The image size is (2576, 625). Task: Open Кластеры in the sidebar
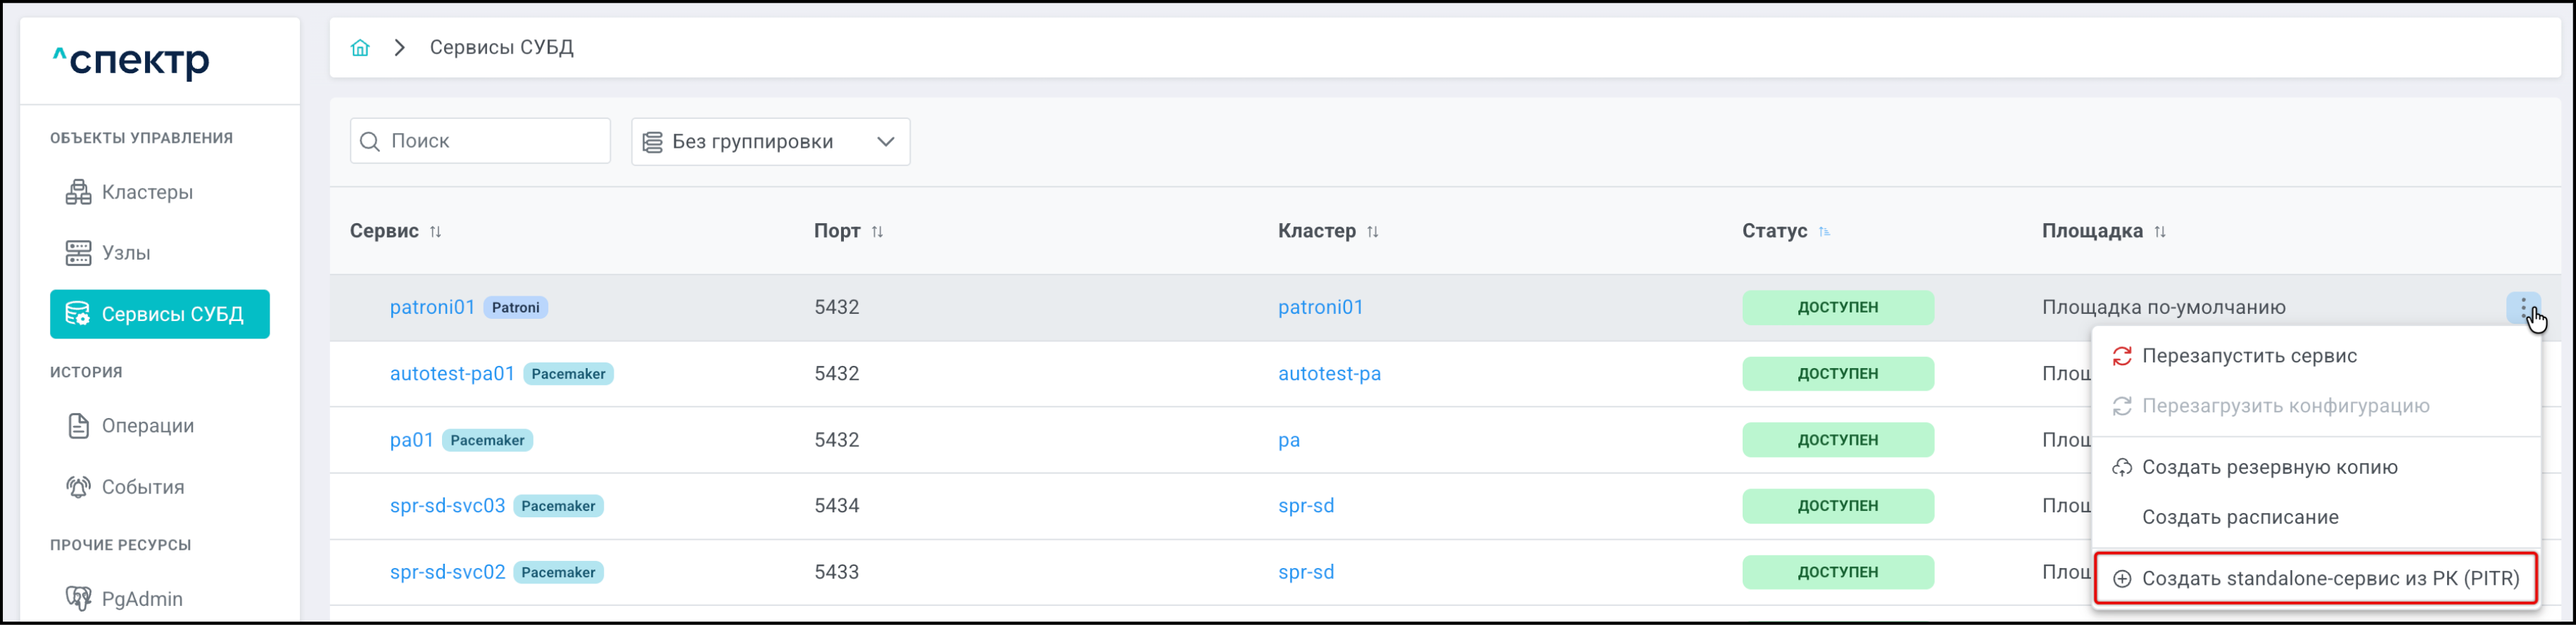(x=147, y=192)
